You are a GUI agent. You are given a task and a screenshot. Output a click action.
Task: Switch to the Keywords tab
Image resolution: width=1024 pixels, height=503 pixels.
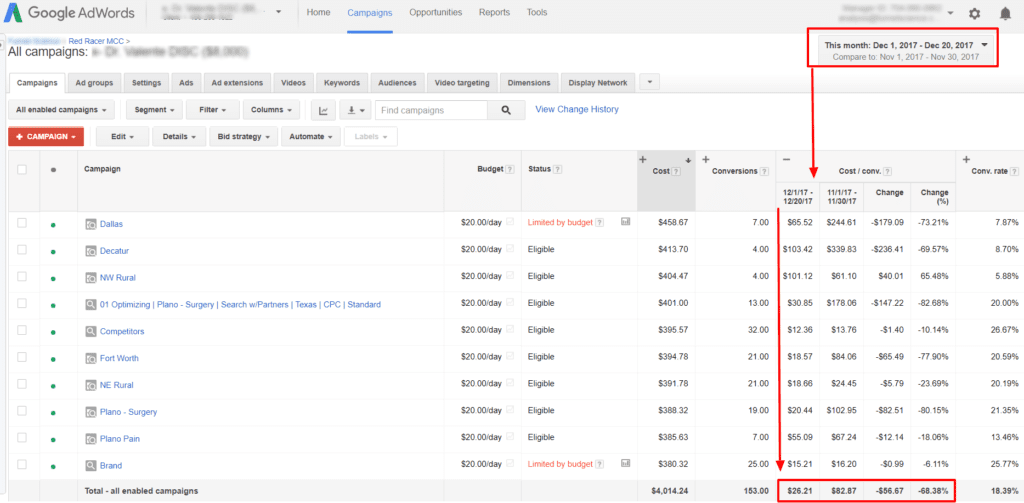(x=342, y=83)
